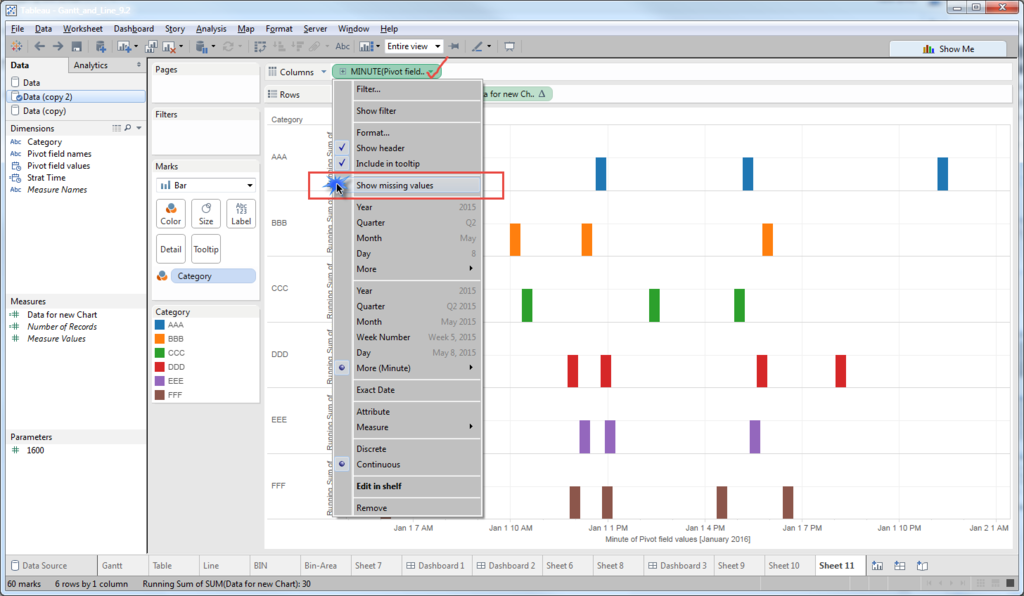This screenshot has height=596, width=1024.
Task: Undo with the back arrow icon
Action: [x=40, y=46]
